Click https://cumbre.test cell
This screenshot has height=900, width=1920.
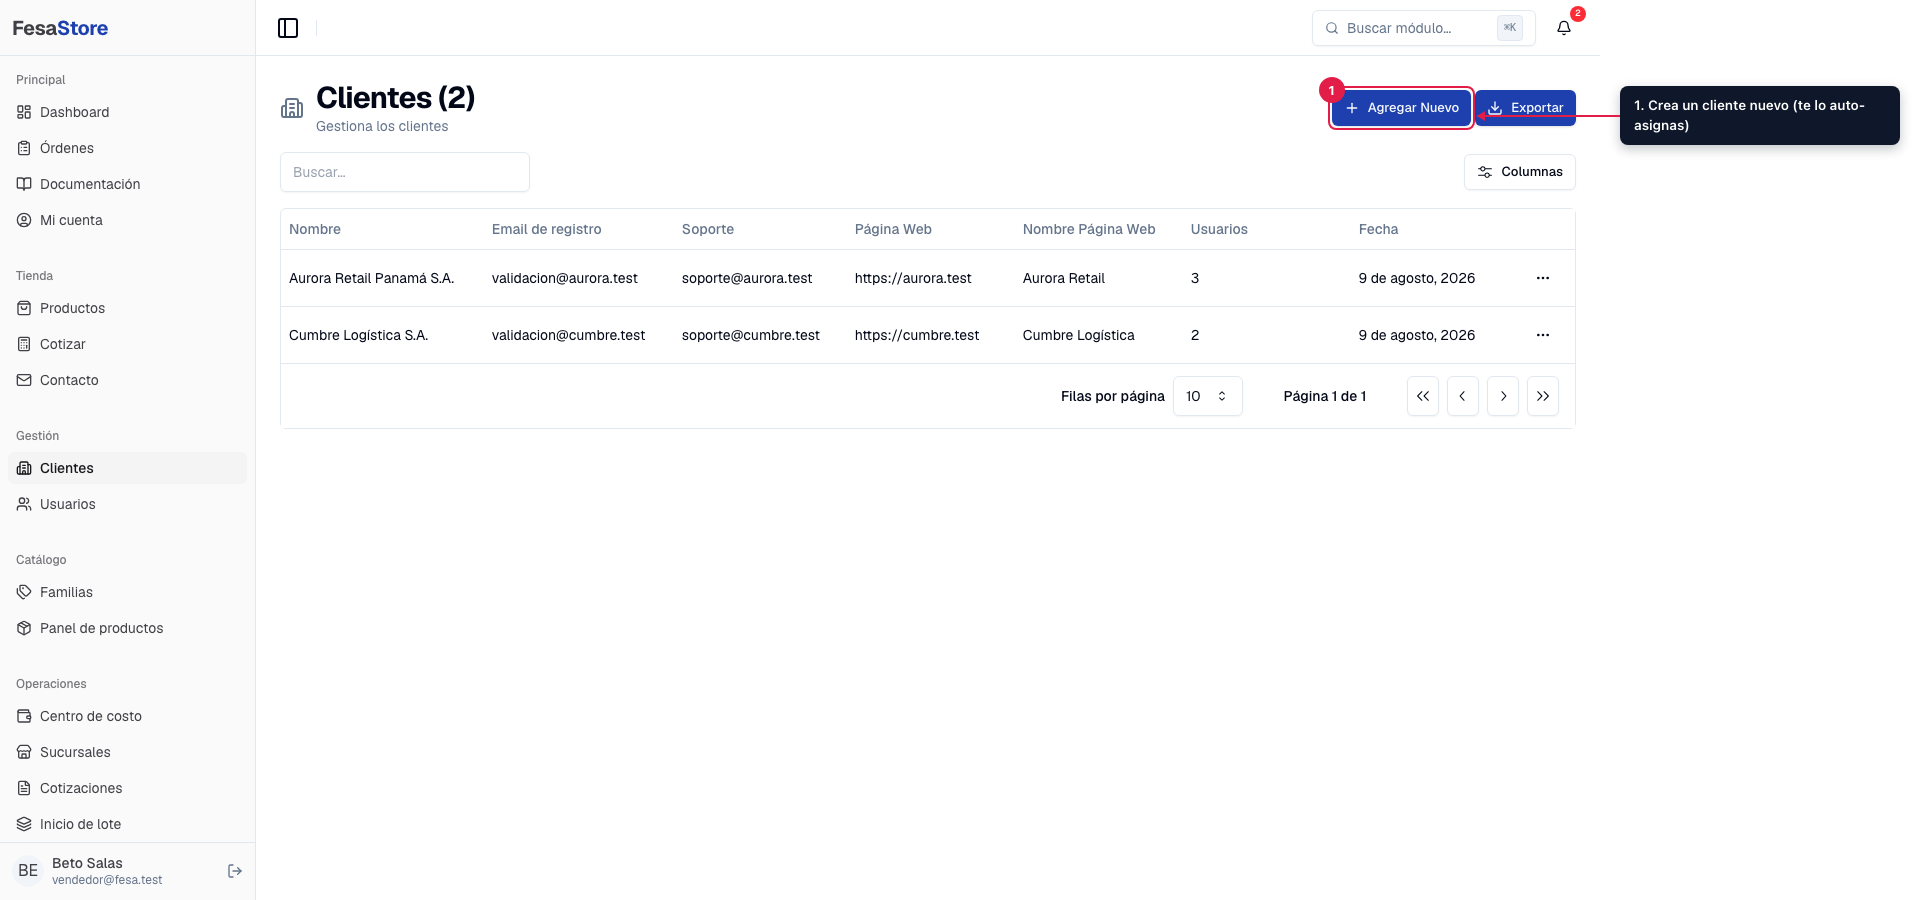point(917,335)
